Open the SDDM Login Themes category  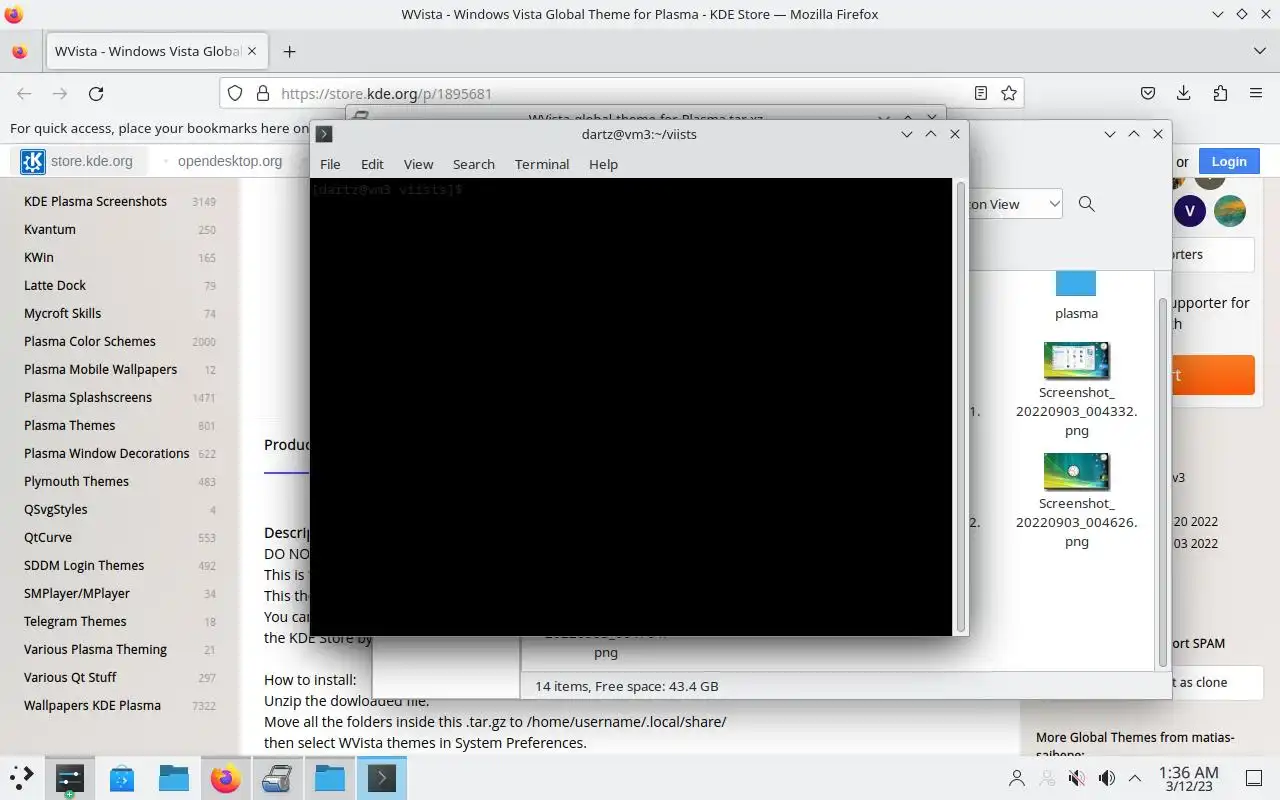point(84,565)
